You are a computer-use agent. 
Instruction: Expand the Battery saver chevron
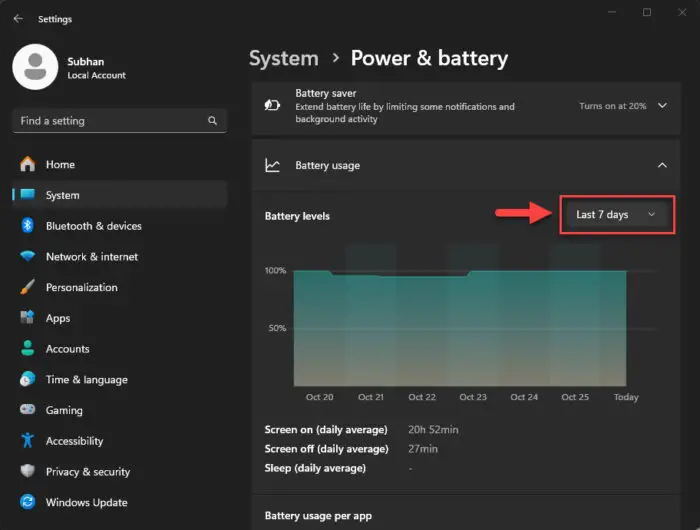(662, 106)
